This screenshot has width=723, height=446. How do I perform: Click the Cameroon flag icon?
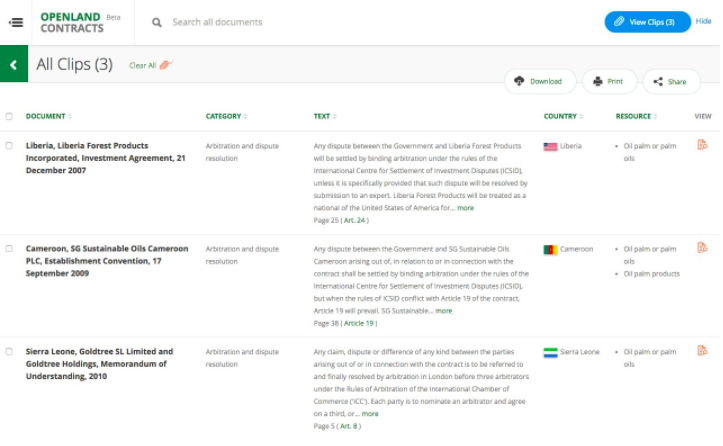550,250
